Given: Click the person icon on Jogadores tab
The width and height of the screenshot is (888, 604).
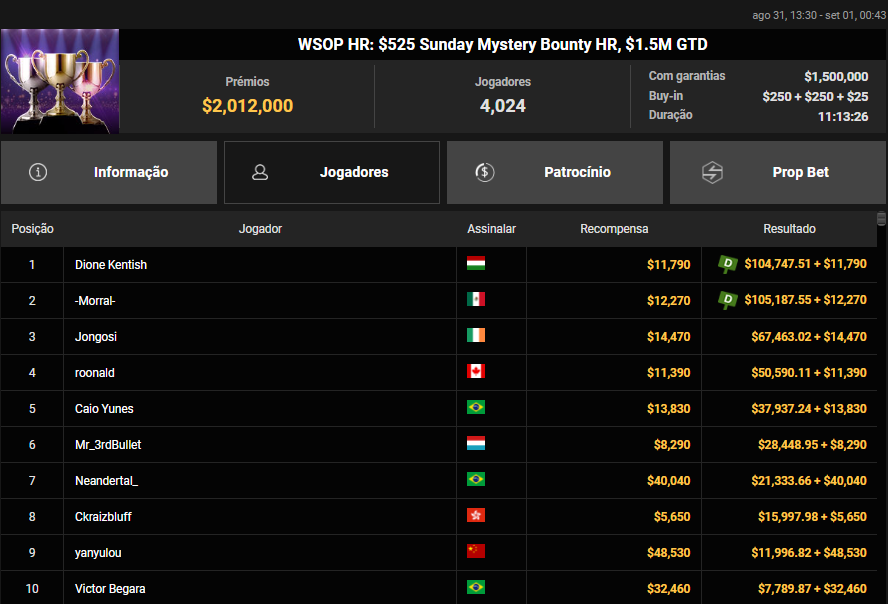Looking at the screenshot, I should coord(260,172).
